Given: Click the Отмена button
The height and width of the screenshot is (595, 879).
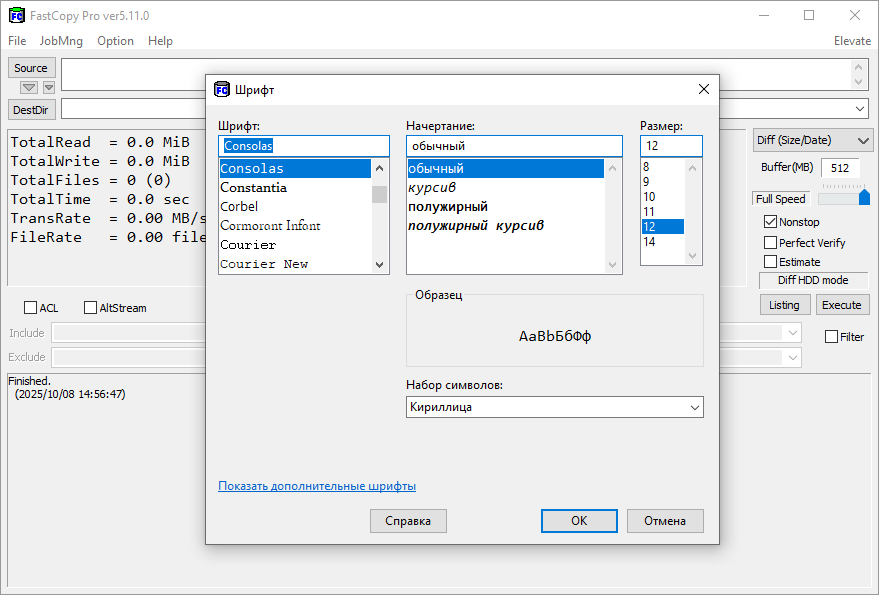Looking at the screenshot, I should (x=665, y=521).
